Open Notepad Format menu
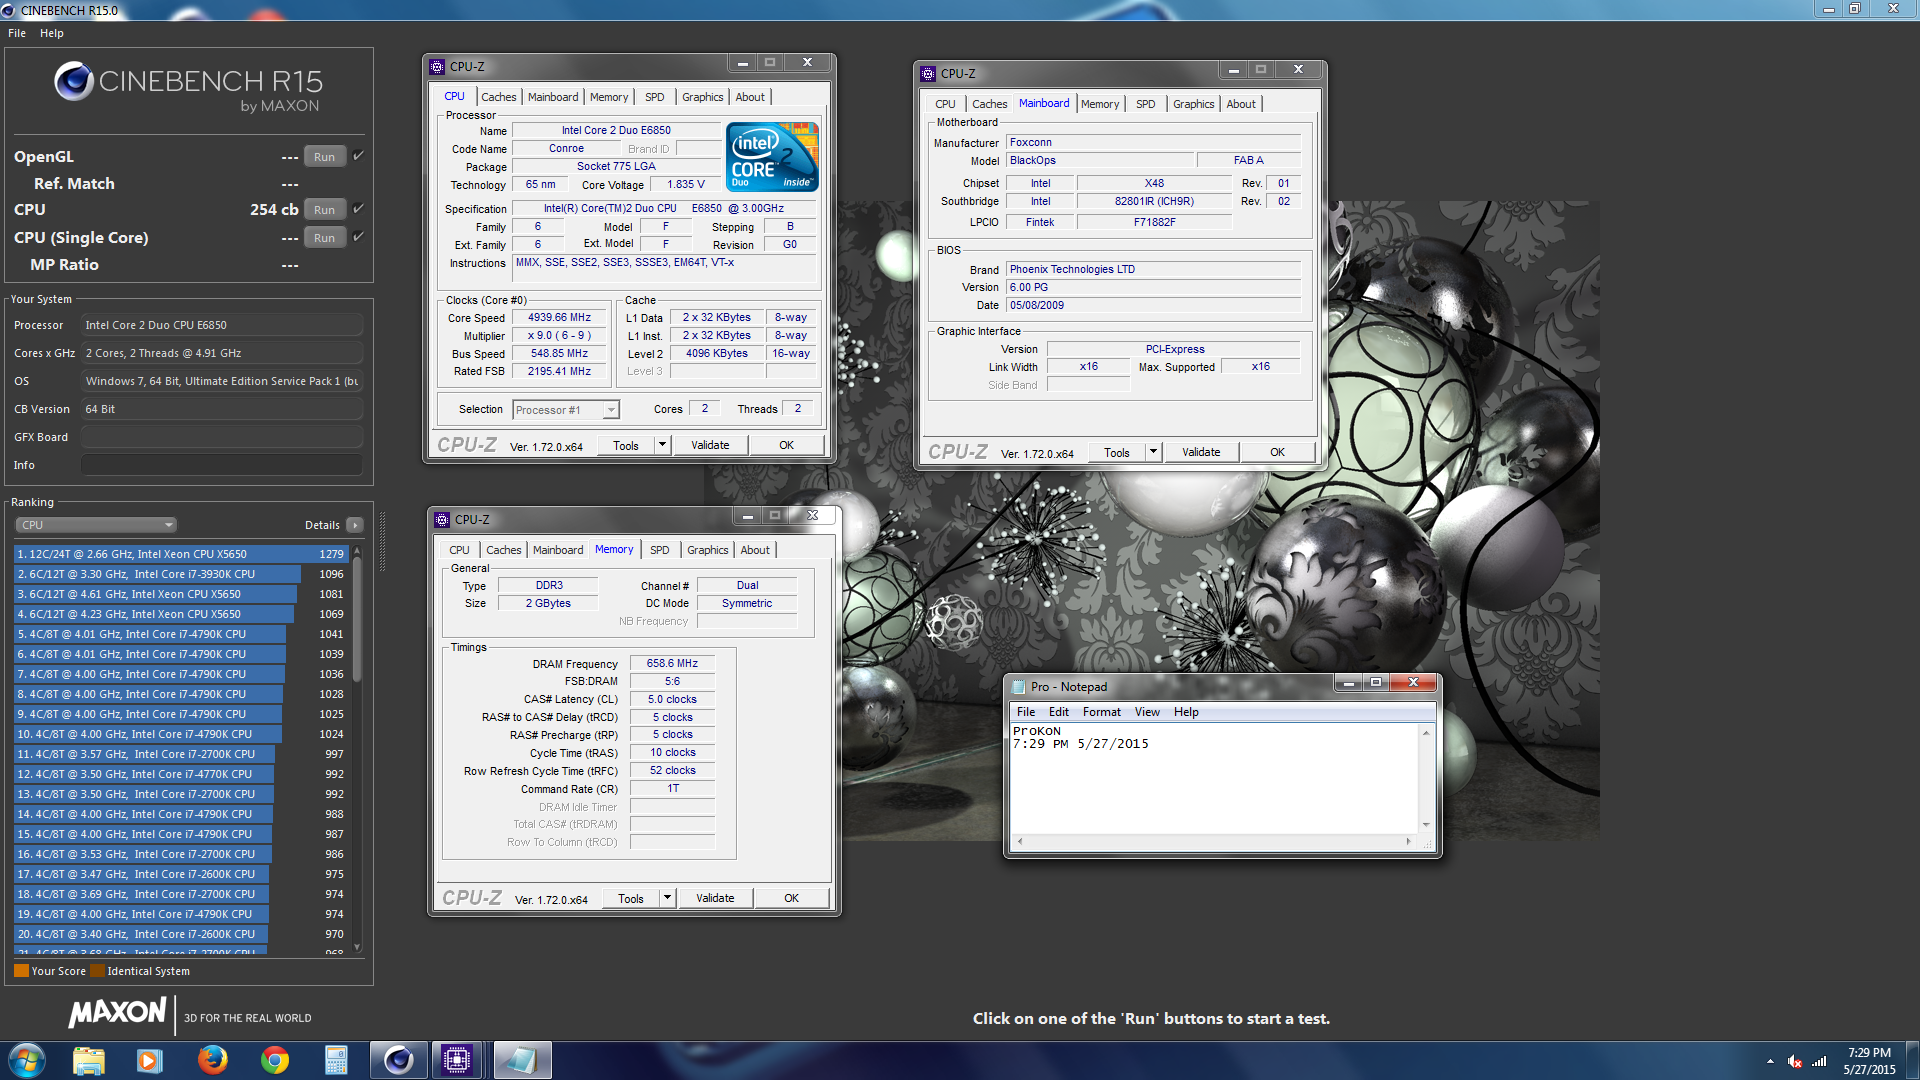 pos(1102,712)
